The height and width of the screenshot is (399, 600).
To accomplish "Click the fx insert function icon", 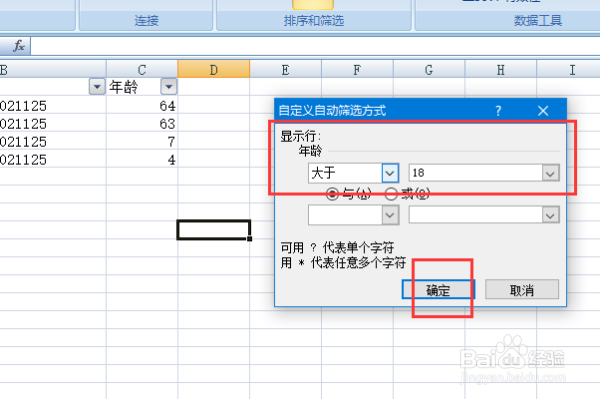I will point(18,46).
